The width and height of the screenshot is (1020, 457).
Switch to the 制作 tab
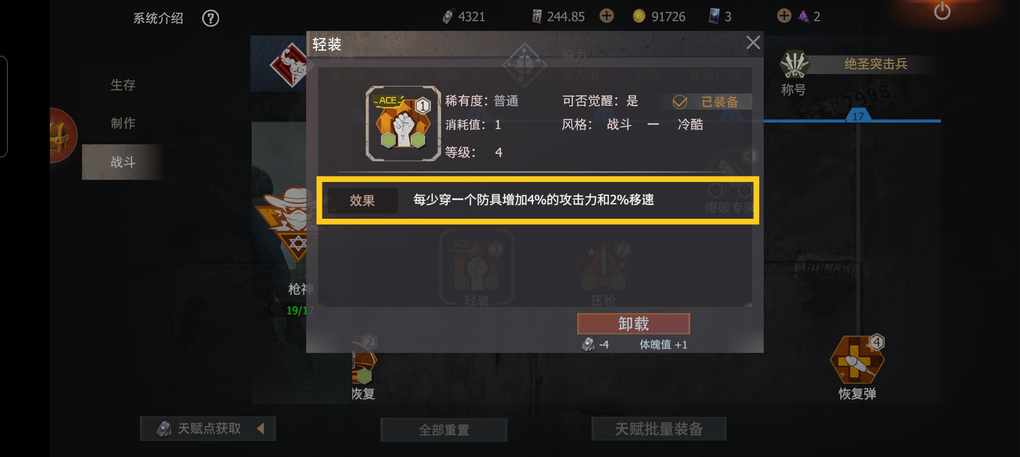pos(122,123)
